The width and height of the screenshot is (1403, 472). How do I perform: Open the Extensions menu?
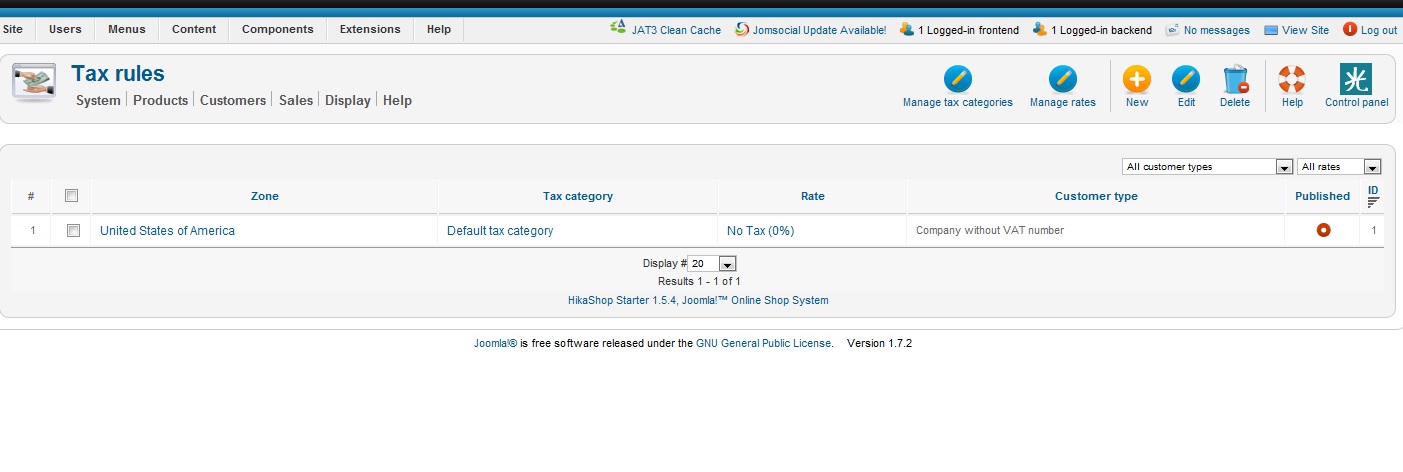(370, 30)
